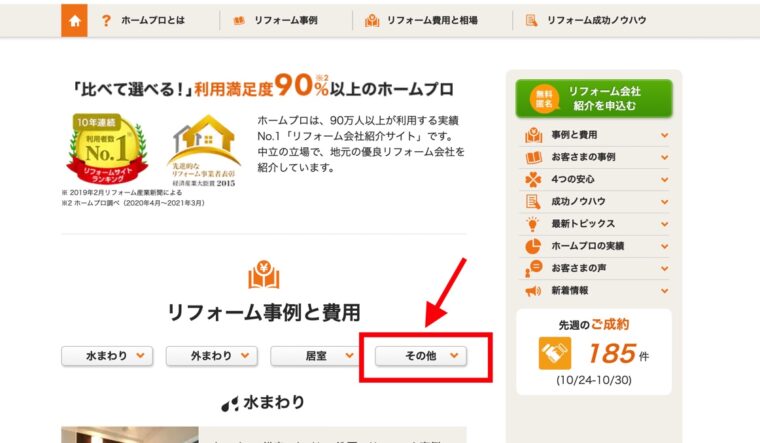
Task: Expand the 成功ノウハウ chevron
Action: click(664, 202)
